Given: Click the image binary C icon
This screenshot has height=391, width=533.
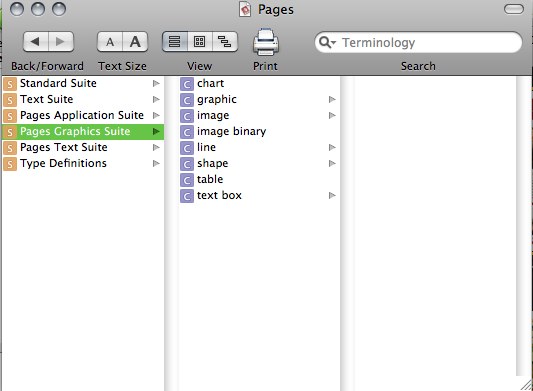Looking at the screenshot, I should click(187, 132).
